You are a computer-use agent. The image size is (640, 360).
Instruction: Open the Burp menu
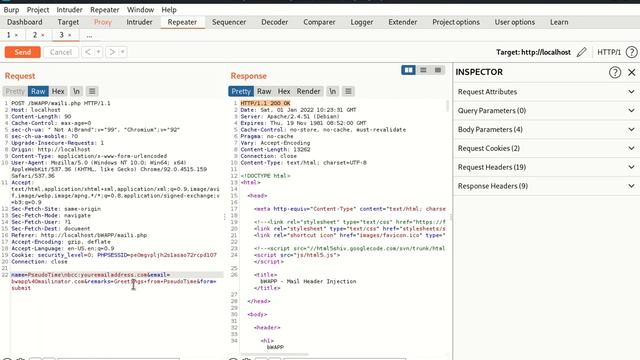(x=11, y=9)
